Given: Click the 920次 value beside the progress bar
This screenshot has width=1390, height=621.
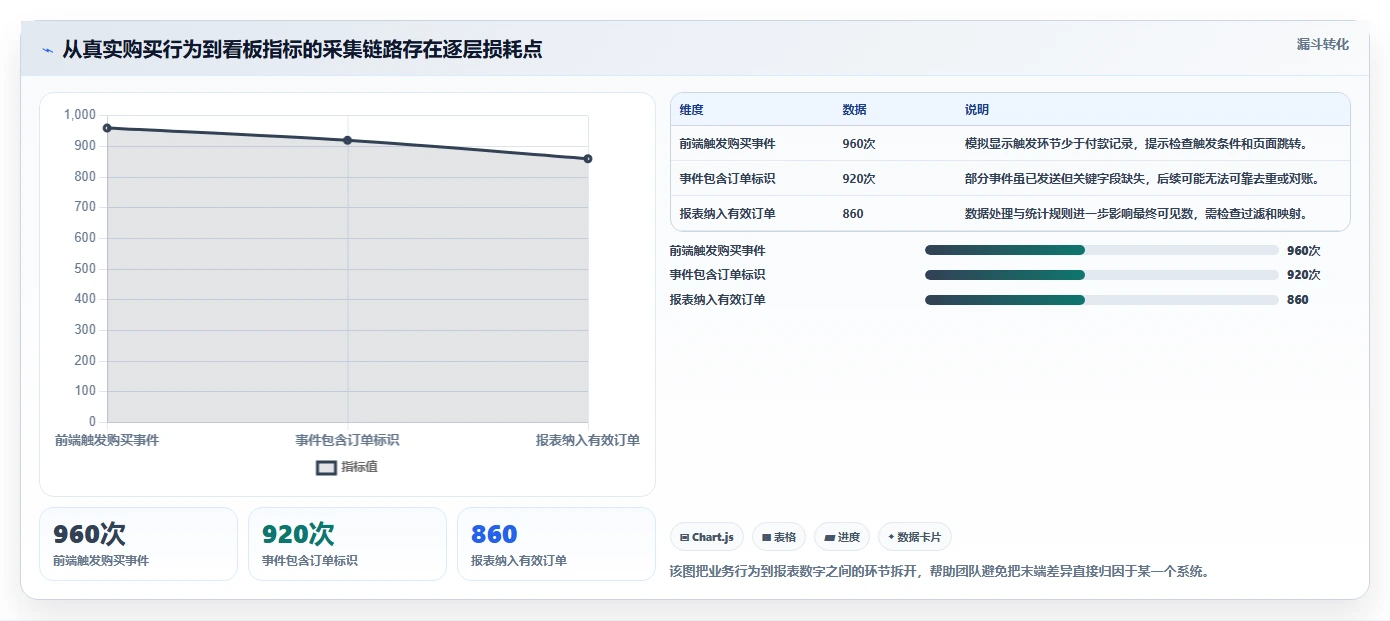Looking at the screenshot, I should (1303, 275).
